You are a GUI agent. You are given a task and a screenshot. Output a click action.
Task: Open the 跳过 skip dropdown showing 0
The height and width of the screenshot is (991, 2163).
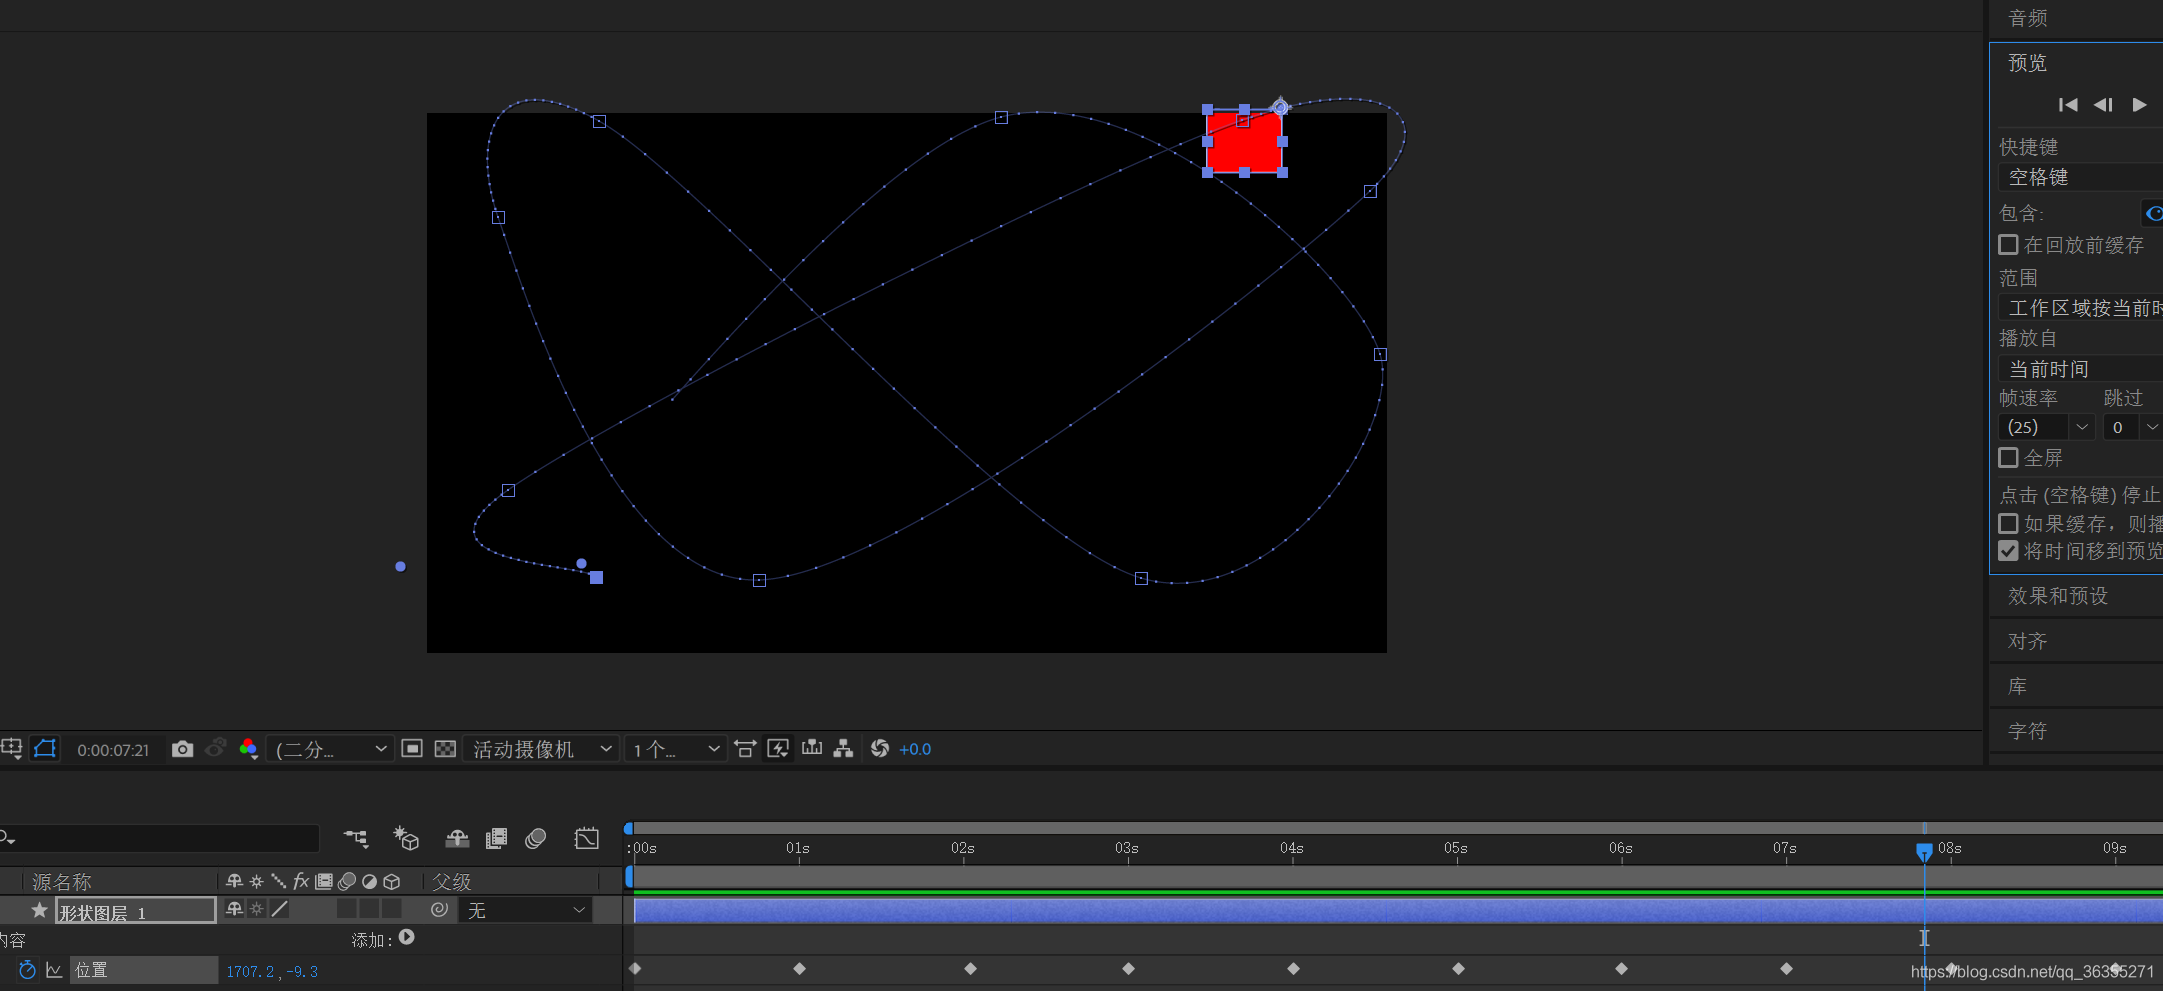(x=2132, y=427)
